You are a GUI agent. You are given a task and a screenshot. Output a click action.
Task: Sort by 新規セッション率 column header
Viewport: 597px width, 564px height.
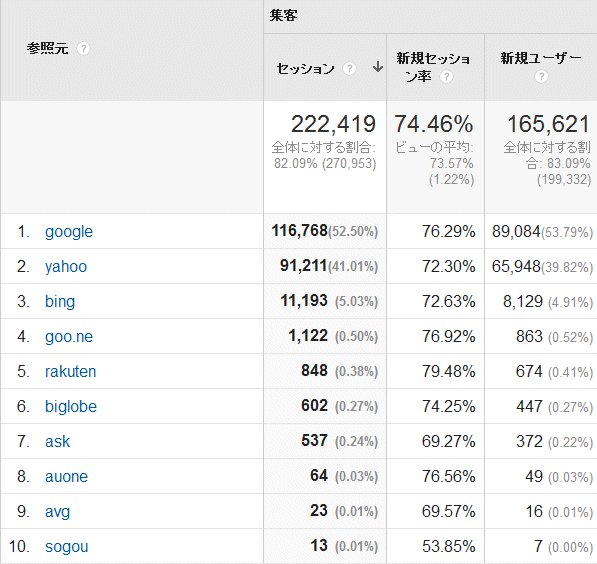433,67
